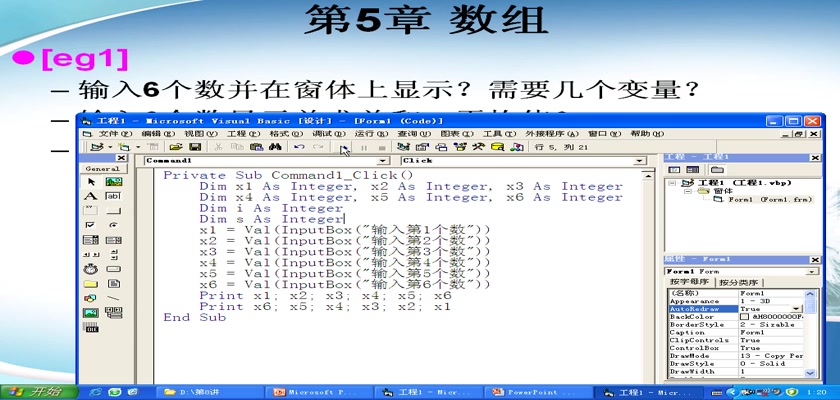Click the Save project toolbar icon
The height and width of the screenshot is (400, 840).
click(x=195, y=147)
